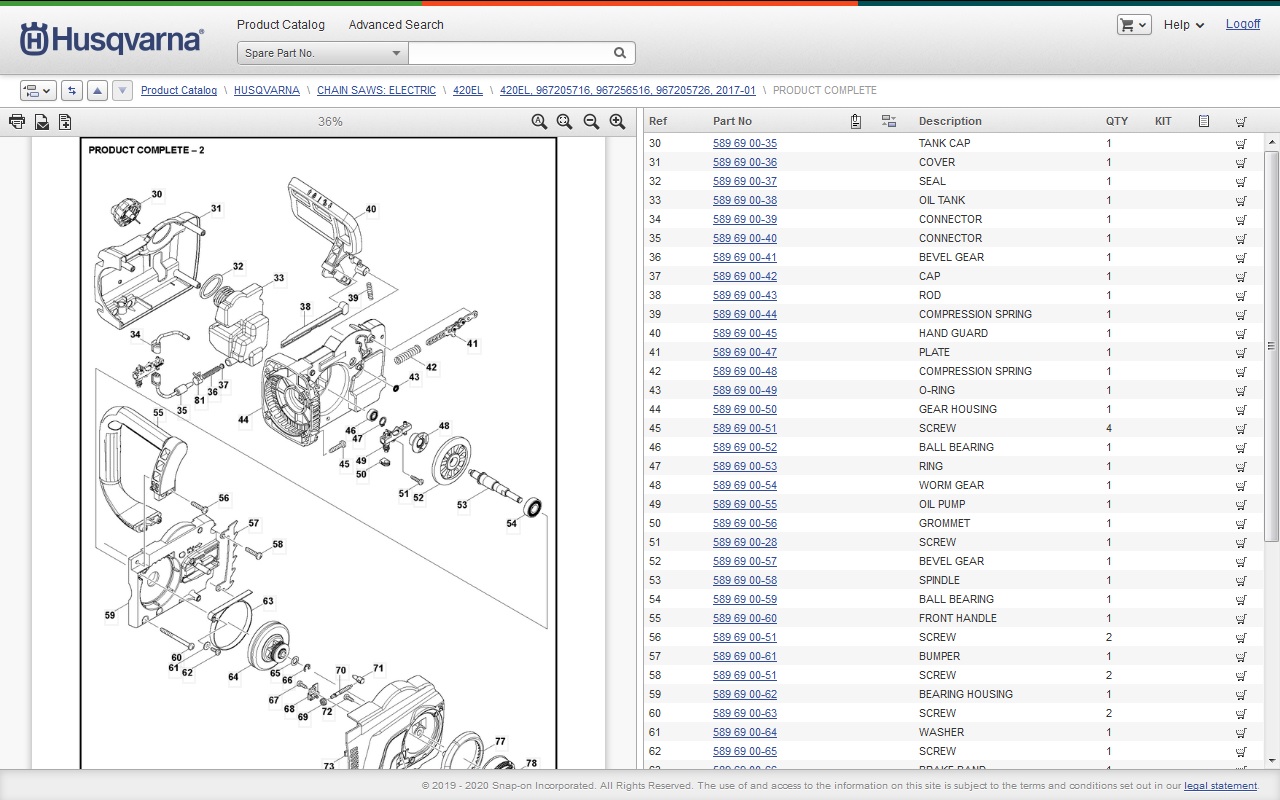Viewport: 1280px width, 800px height.
Task: Click the zoom out magnifier icon
Action: coord(591,122)
